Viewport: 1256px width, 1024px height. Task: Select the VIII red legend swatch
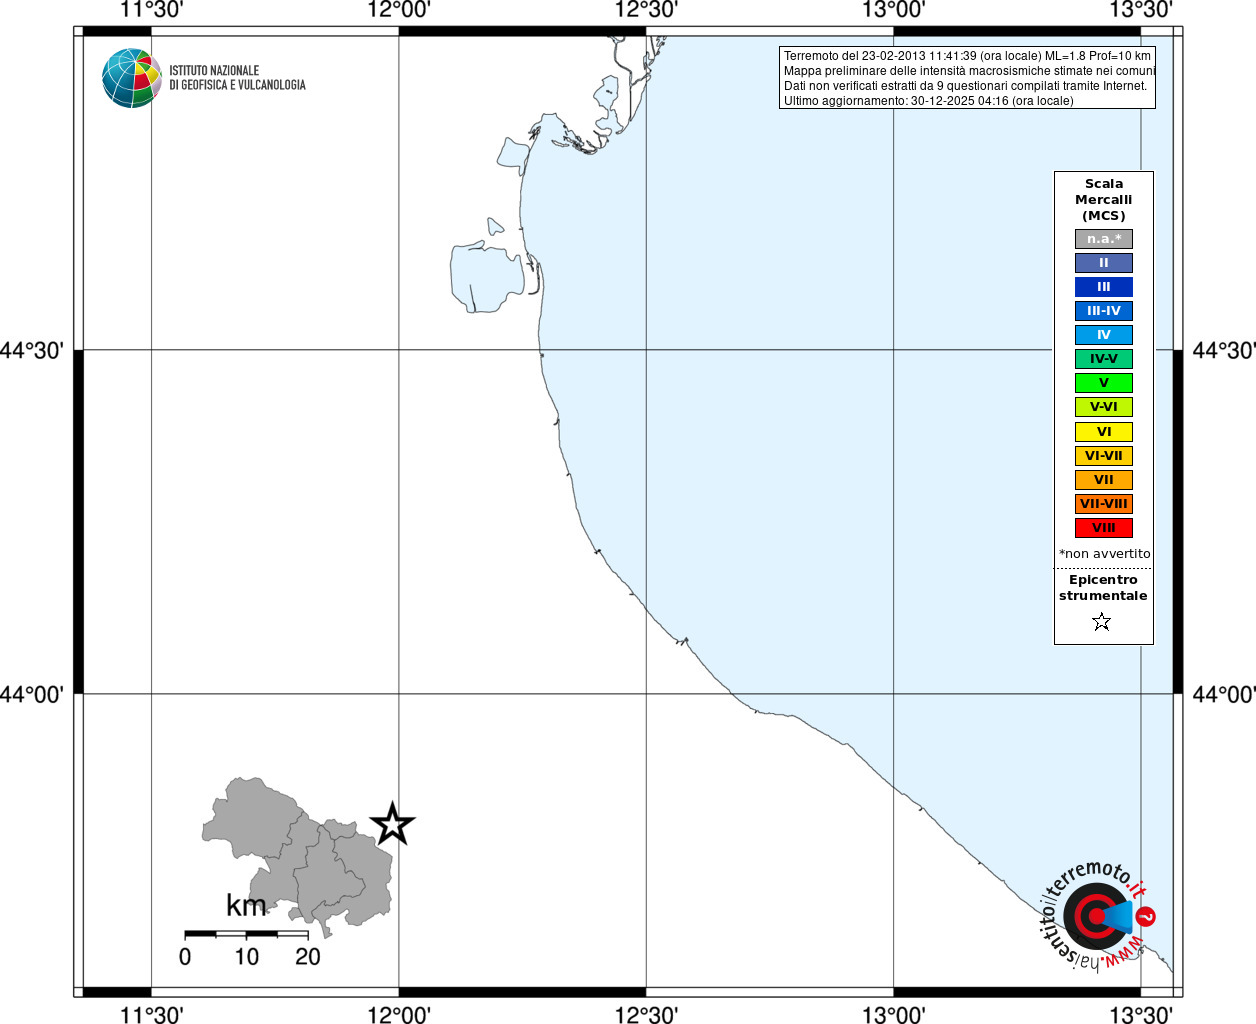coord(1104,528)
